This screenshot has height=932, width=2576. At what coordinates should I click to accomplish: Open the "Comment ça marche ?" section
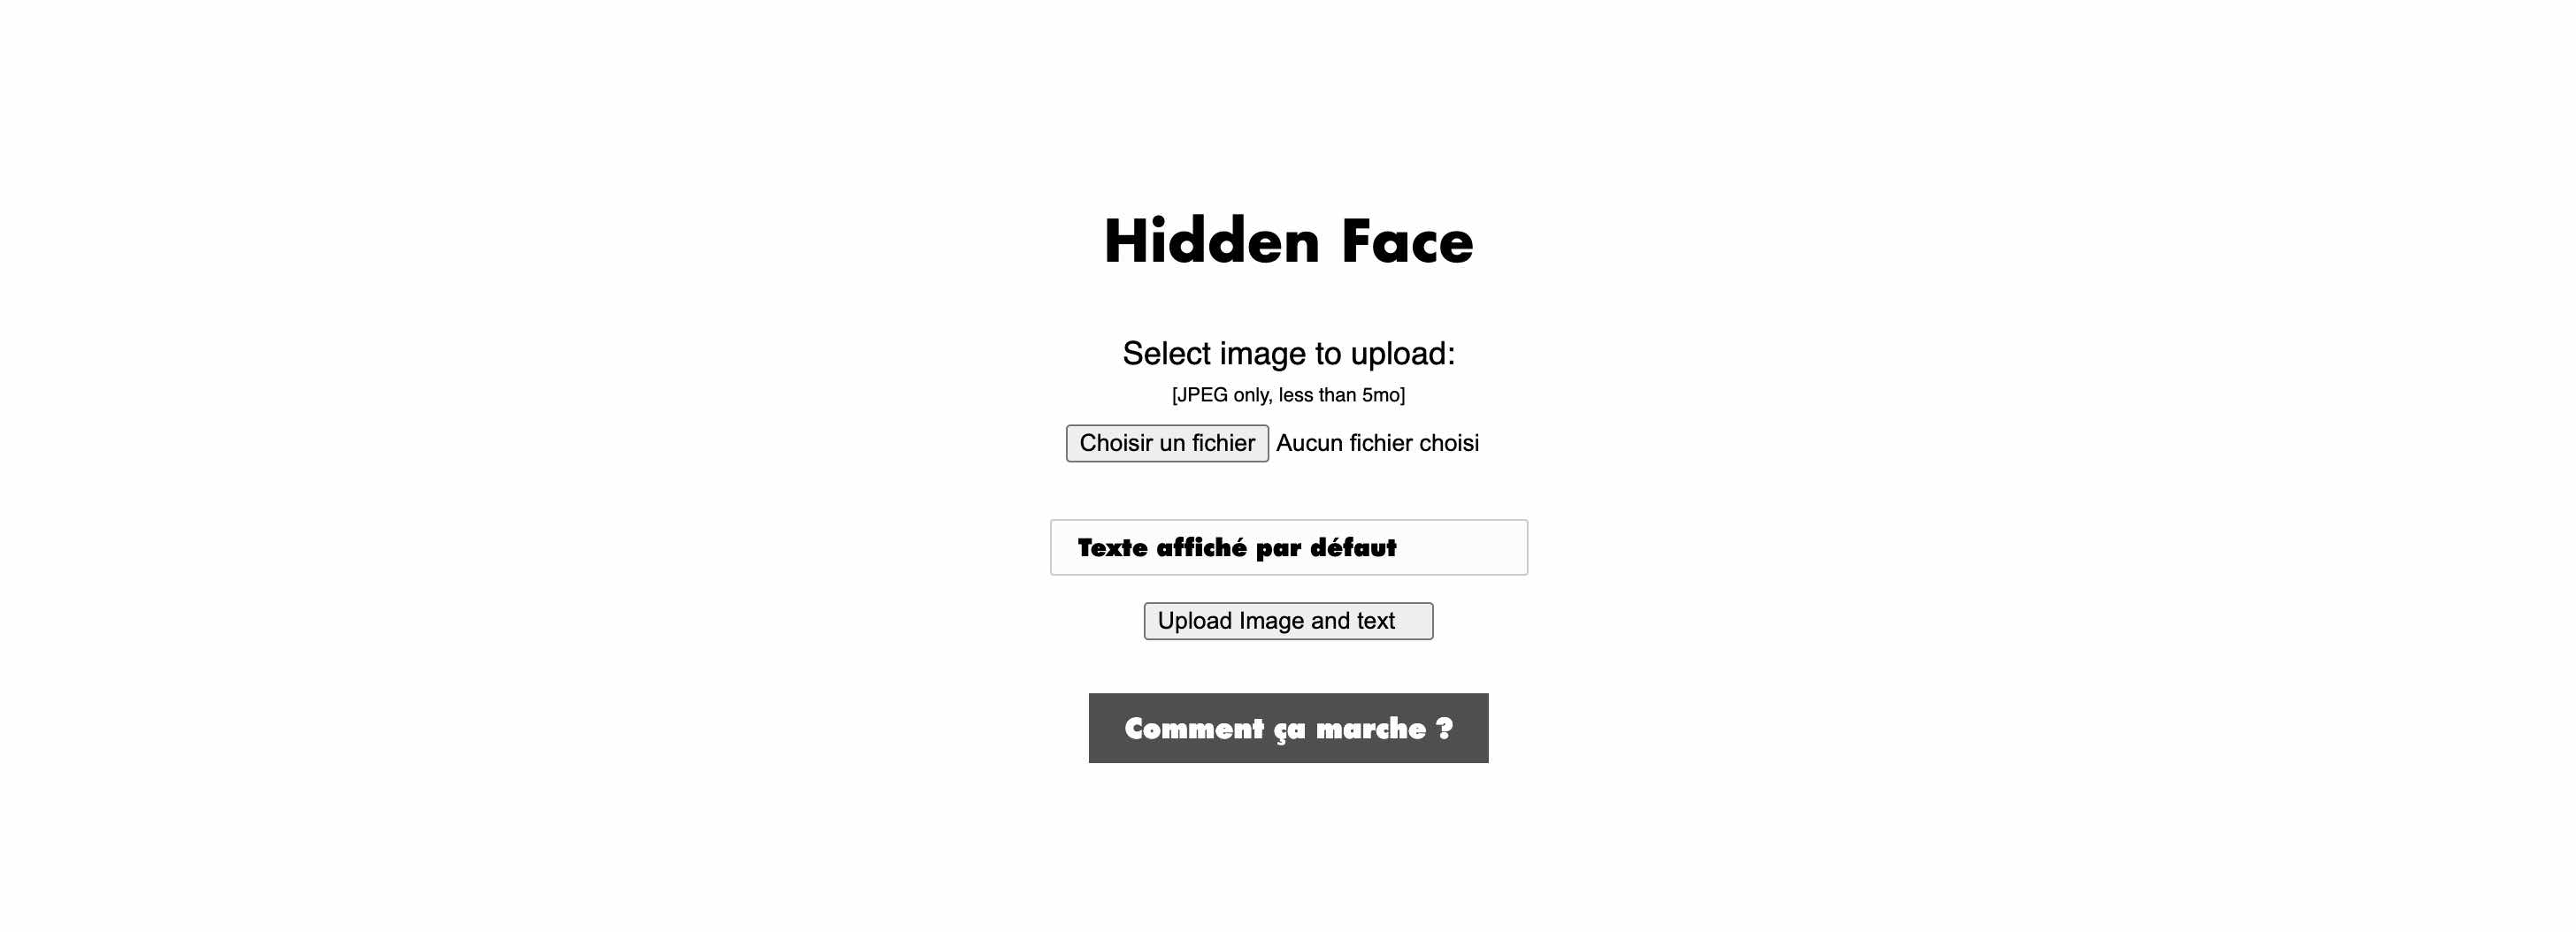[1288, 728]
